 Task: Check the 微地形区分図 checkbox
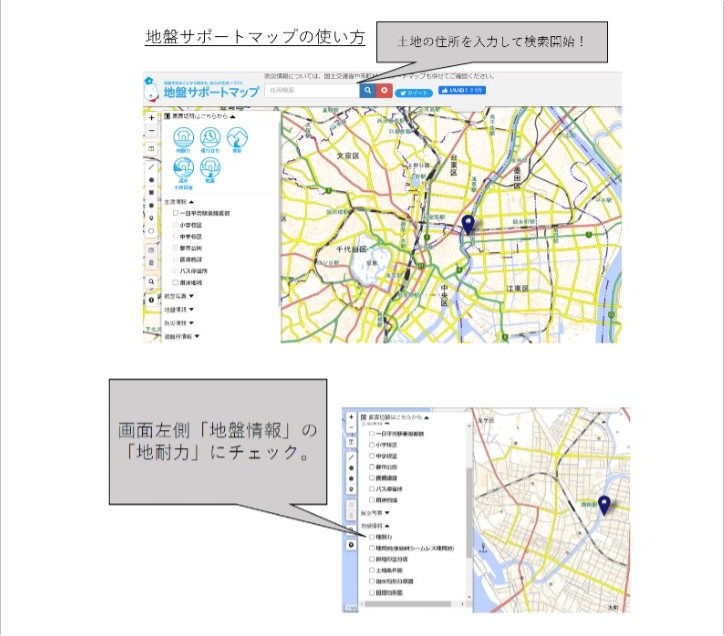click(371, 559)
